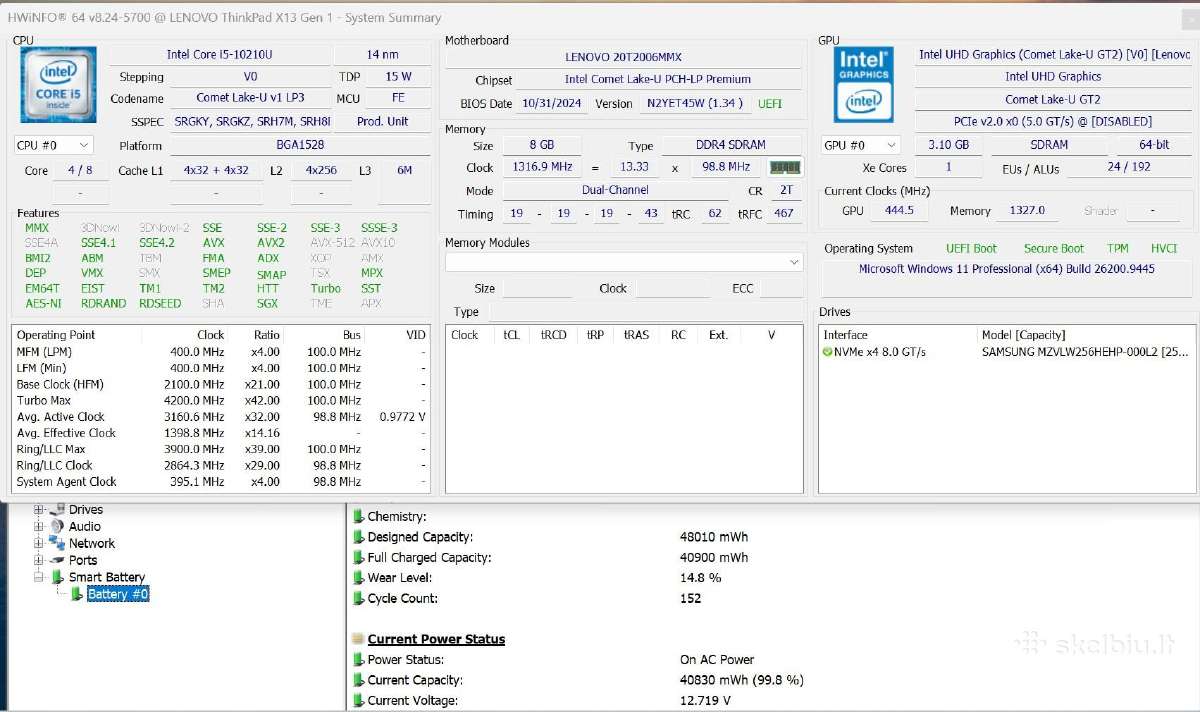Click the battery icon beside Designed Capacity
Screen dimensions: 1200x712
[x=358, y=537]
